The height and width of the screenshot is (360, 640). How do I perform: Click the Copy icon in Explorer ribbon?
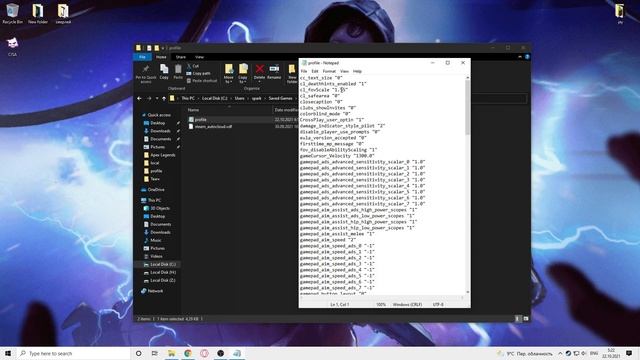click(x=164, y=72)
